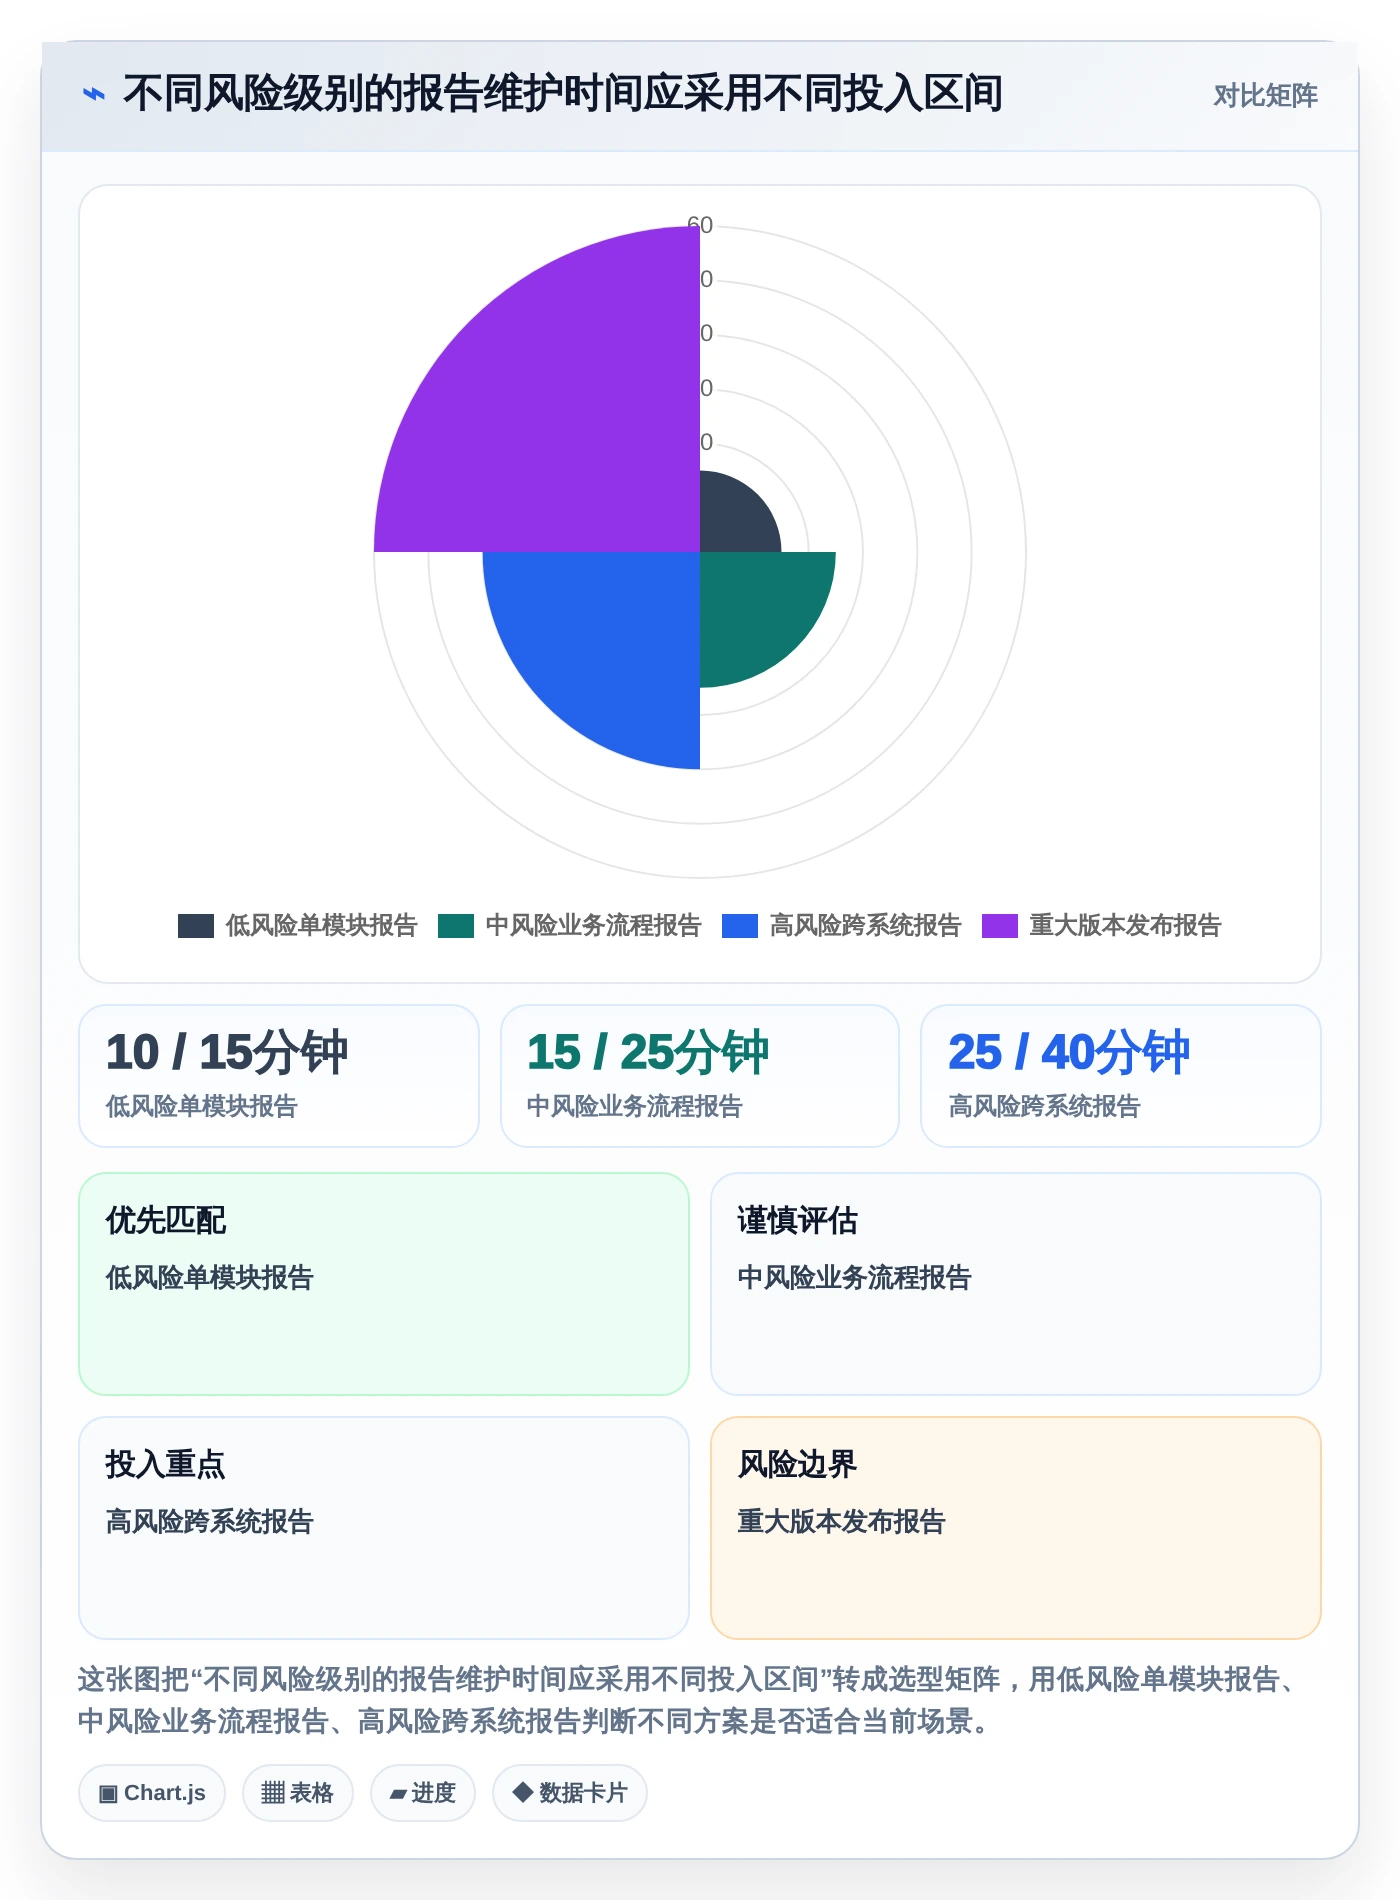The image size is (1400, 1900).
Task: Click the description paragraph starting 这张图把
Action: click(x=690, y=1700)
